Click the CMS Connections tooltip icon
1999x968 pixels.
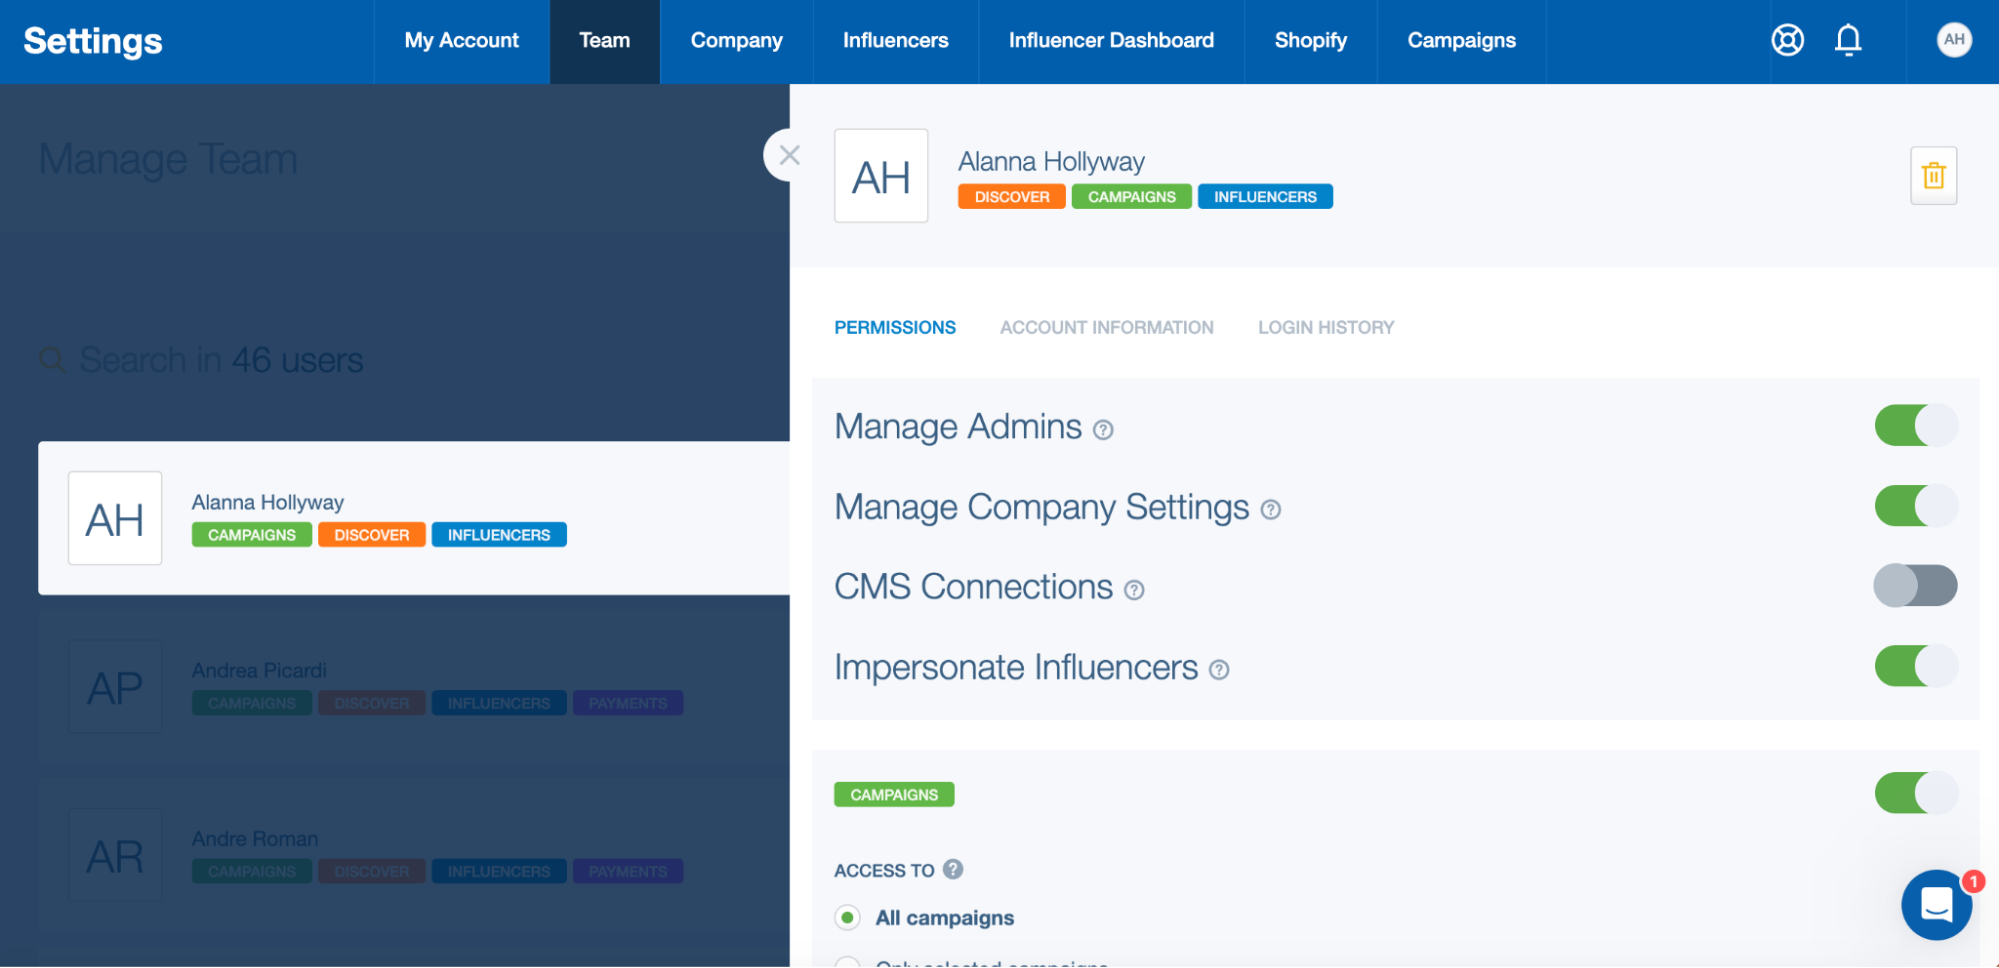(1135, 590)
